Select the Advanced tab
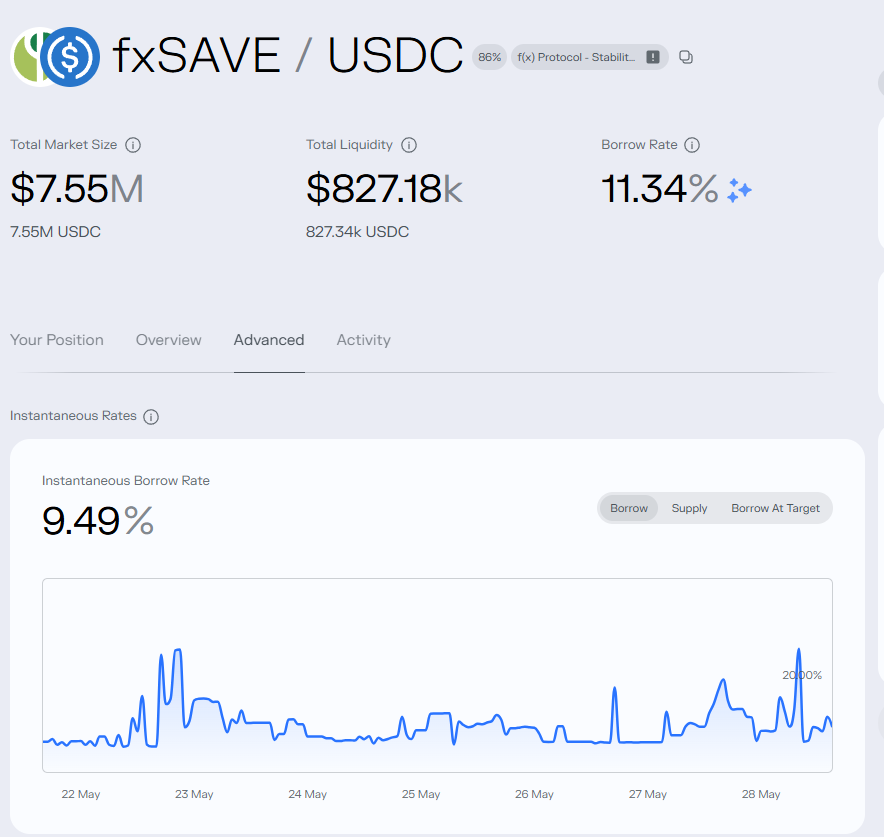The width and height of the screenshot is (884, 837). (269, 340)
